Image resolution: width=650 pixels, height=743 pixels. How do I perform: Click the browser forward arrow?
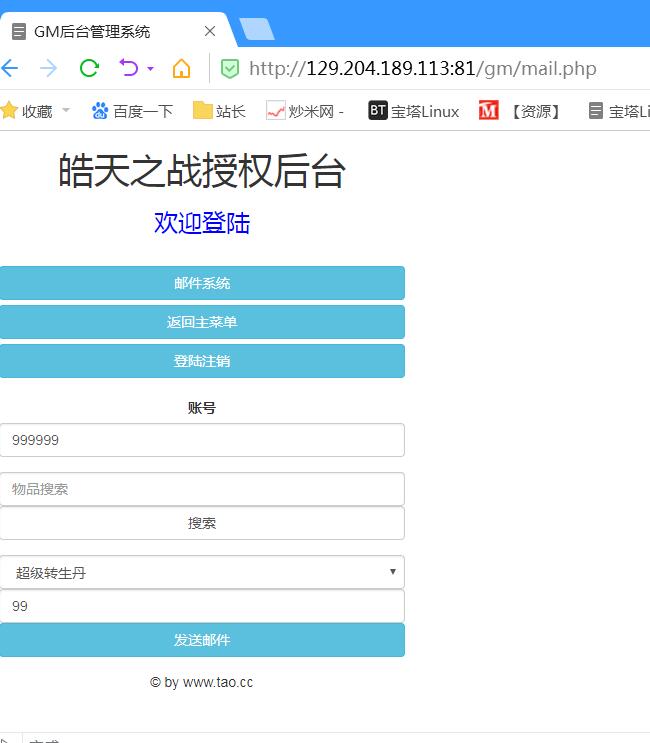pyautogui.click(x=48, y=68)
